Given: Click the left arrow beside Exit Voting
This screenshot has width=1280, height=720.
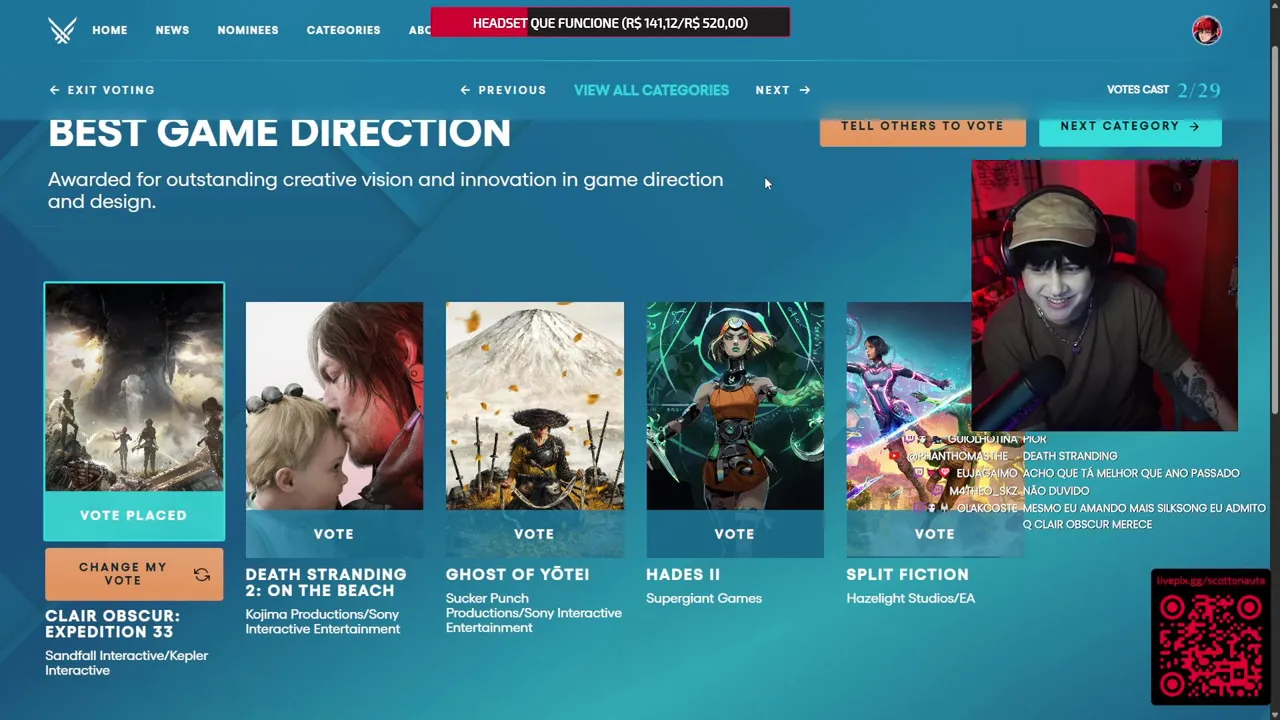Looking at the screenshot, I should pos(54,90).
